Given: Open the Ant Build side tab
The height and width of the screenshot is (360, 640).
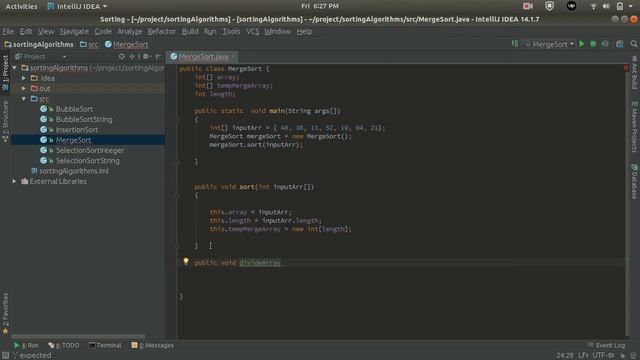Looking at the screenshot, I should tap(634, 72).
